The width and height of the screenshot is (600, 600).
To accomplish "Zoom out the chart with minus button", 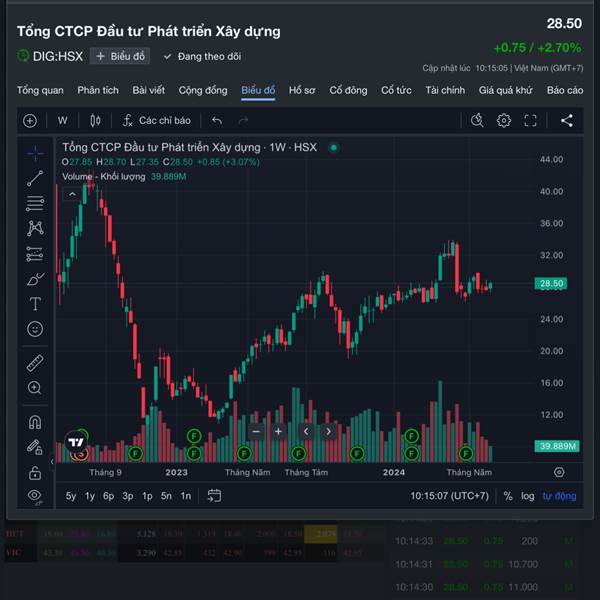I will pyautogui.click(x=256, y=432).
